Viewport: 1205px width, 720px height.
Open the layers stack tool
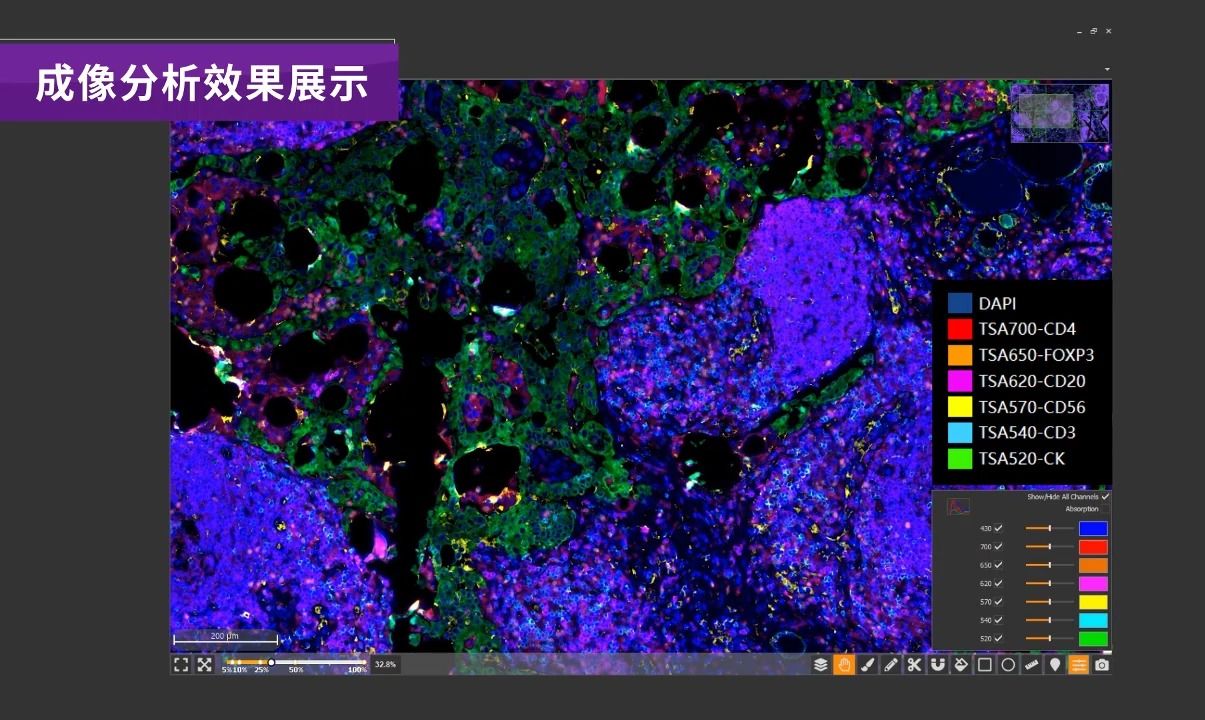[821, 664]
